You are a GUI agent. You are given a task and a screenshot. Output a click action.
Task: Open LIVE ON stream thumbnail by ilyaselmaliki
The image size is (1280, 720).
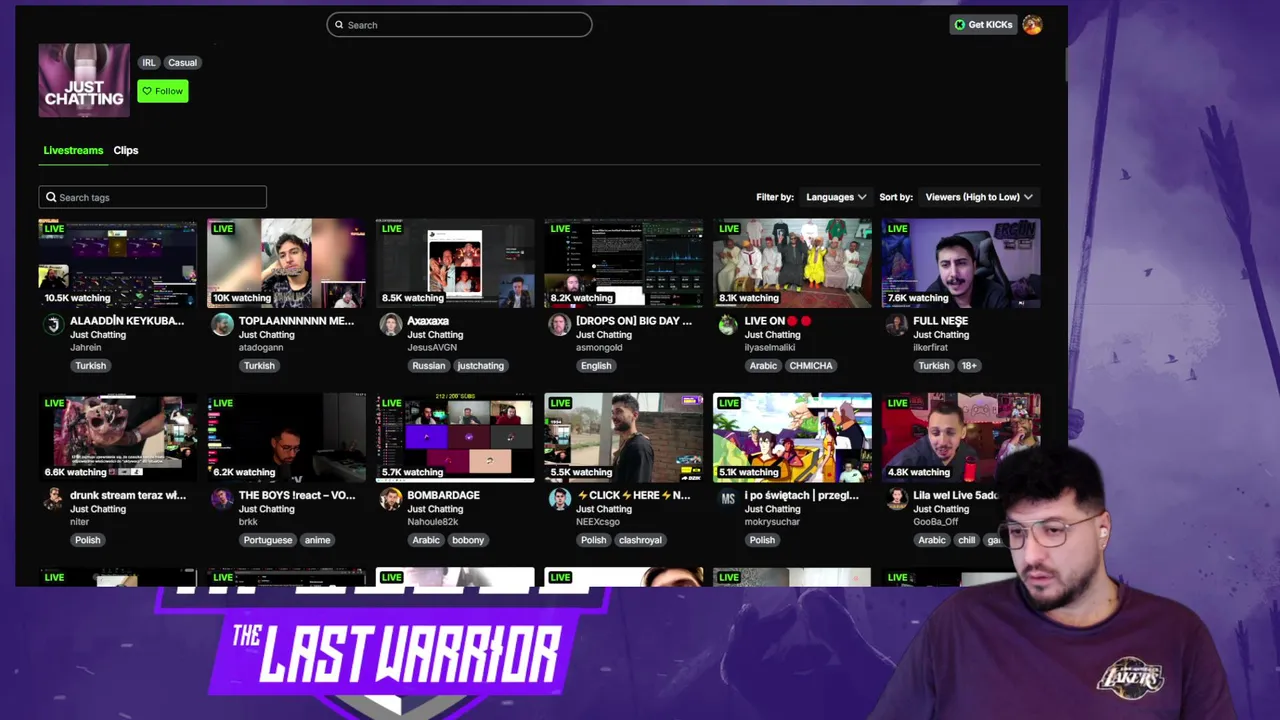792,263
